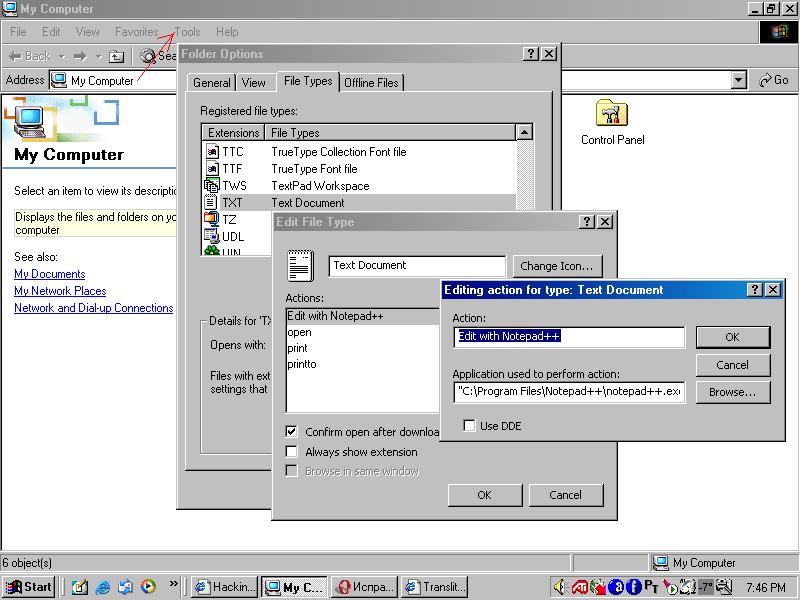Open the My Network Places link
The height and width of the screenshot is (600, 800).
pos(60,291)
